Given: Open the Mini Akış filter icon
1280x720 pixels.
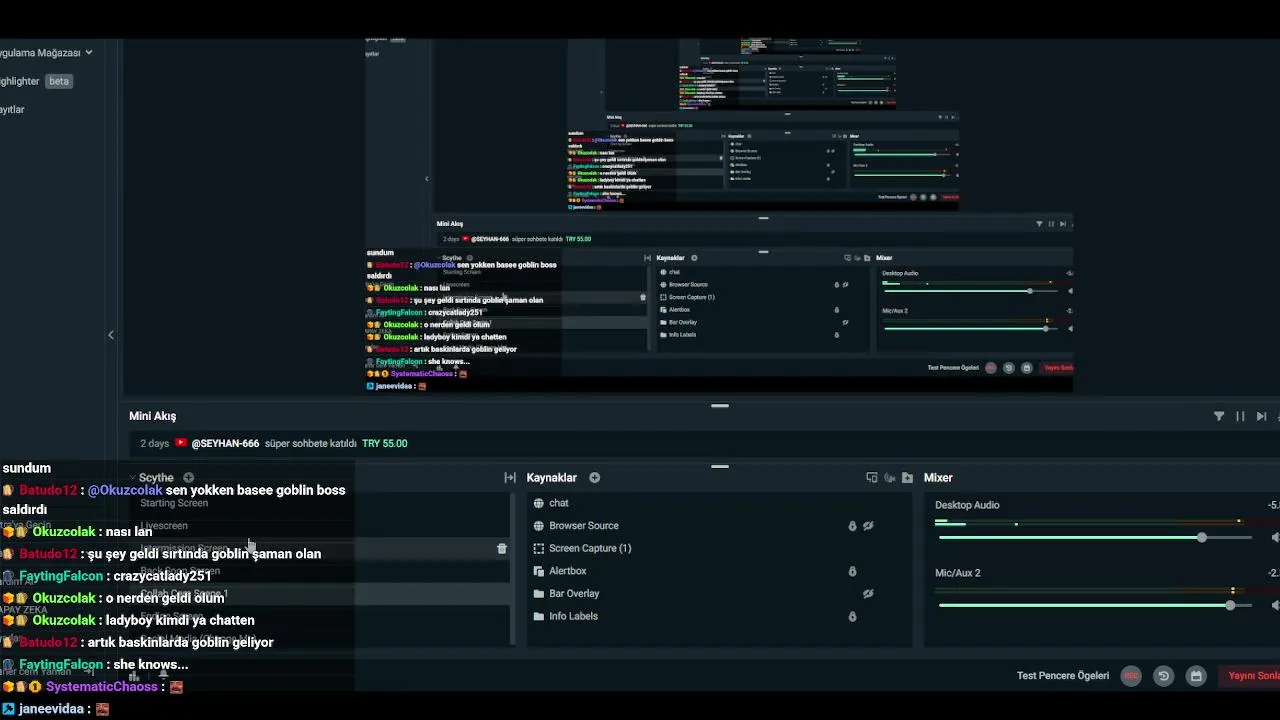Looking at the screenshot, I should tap(1219, 416).
